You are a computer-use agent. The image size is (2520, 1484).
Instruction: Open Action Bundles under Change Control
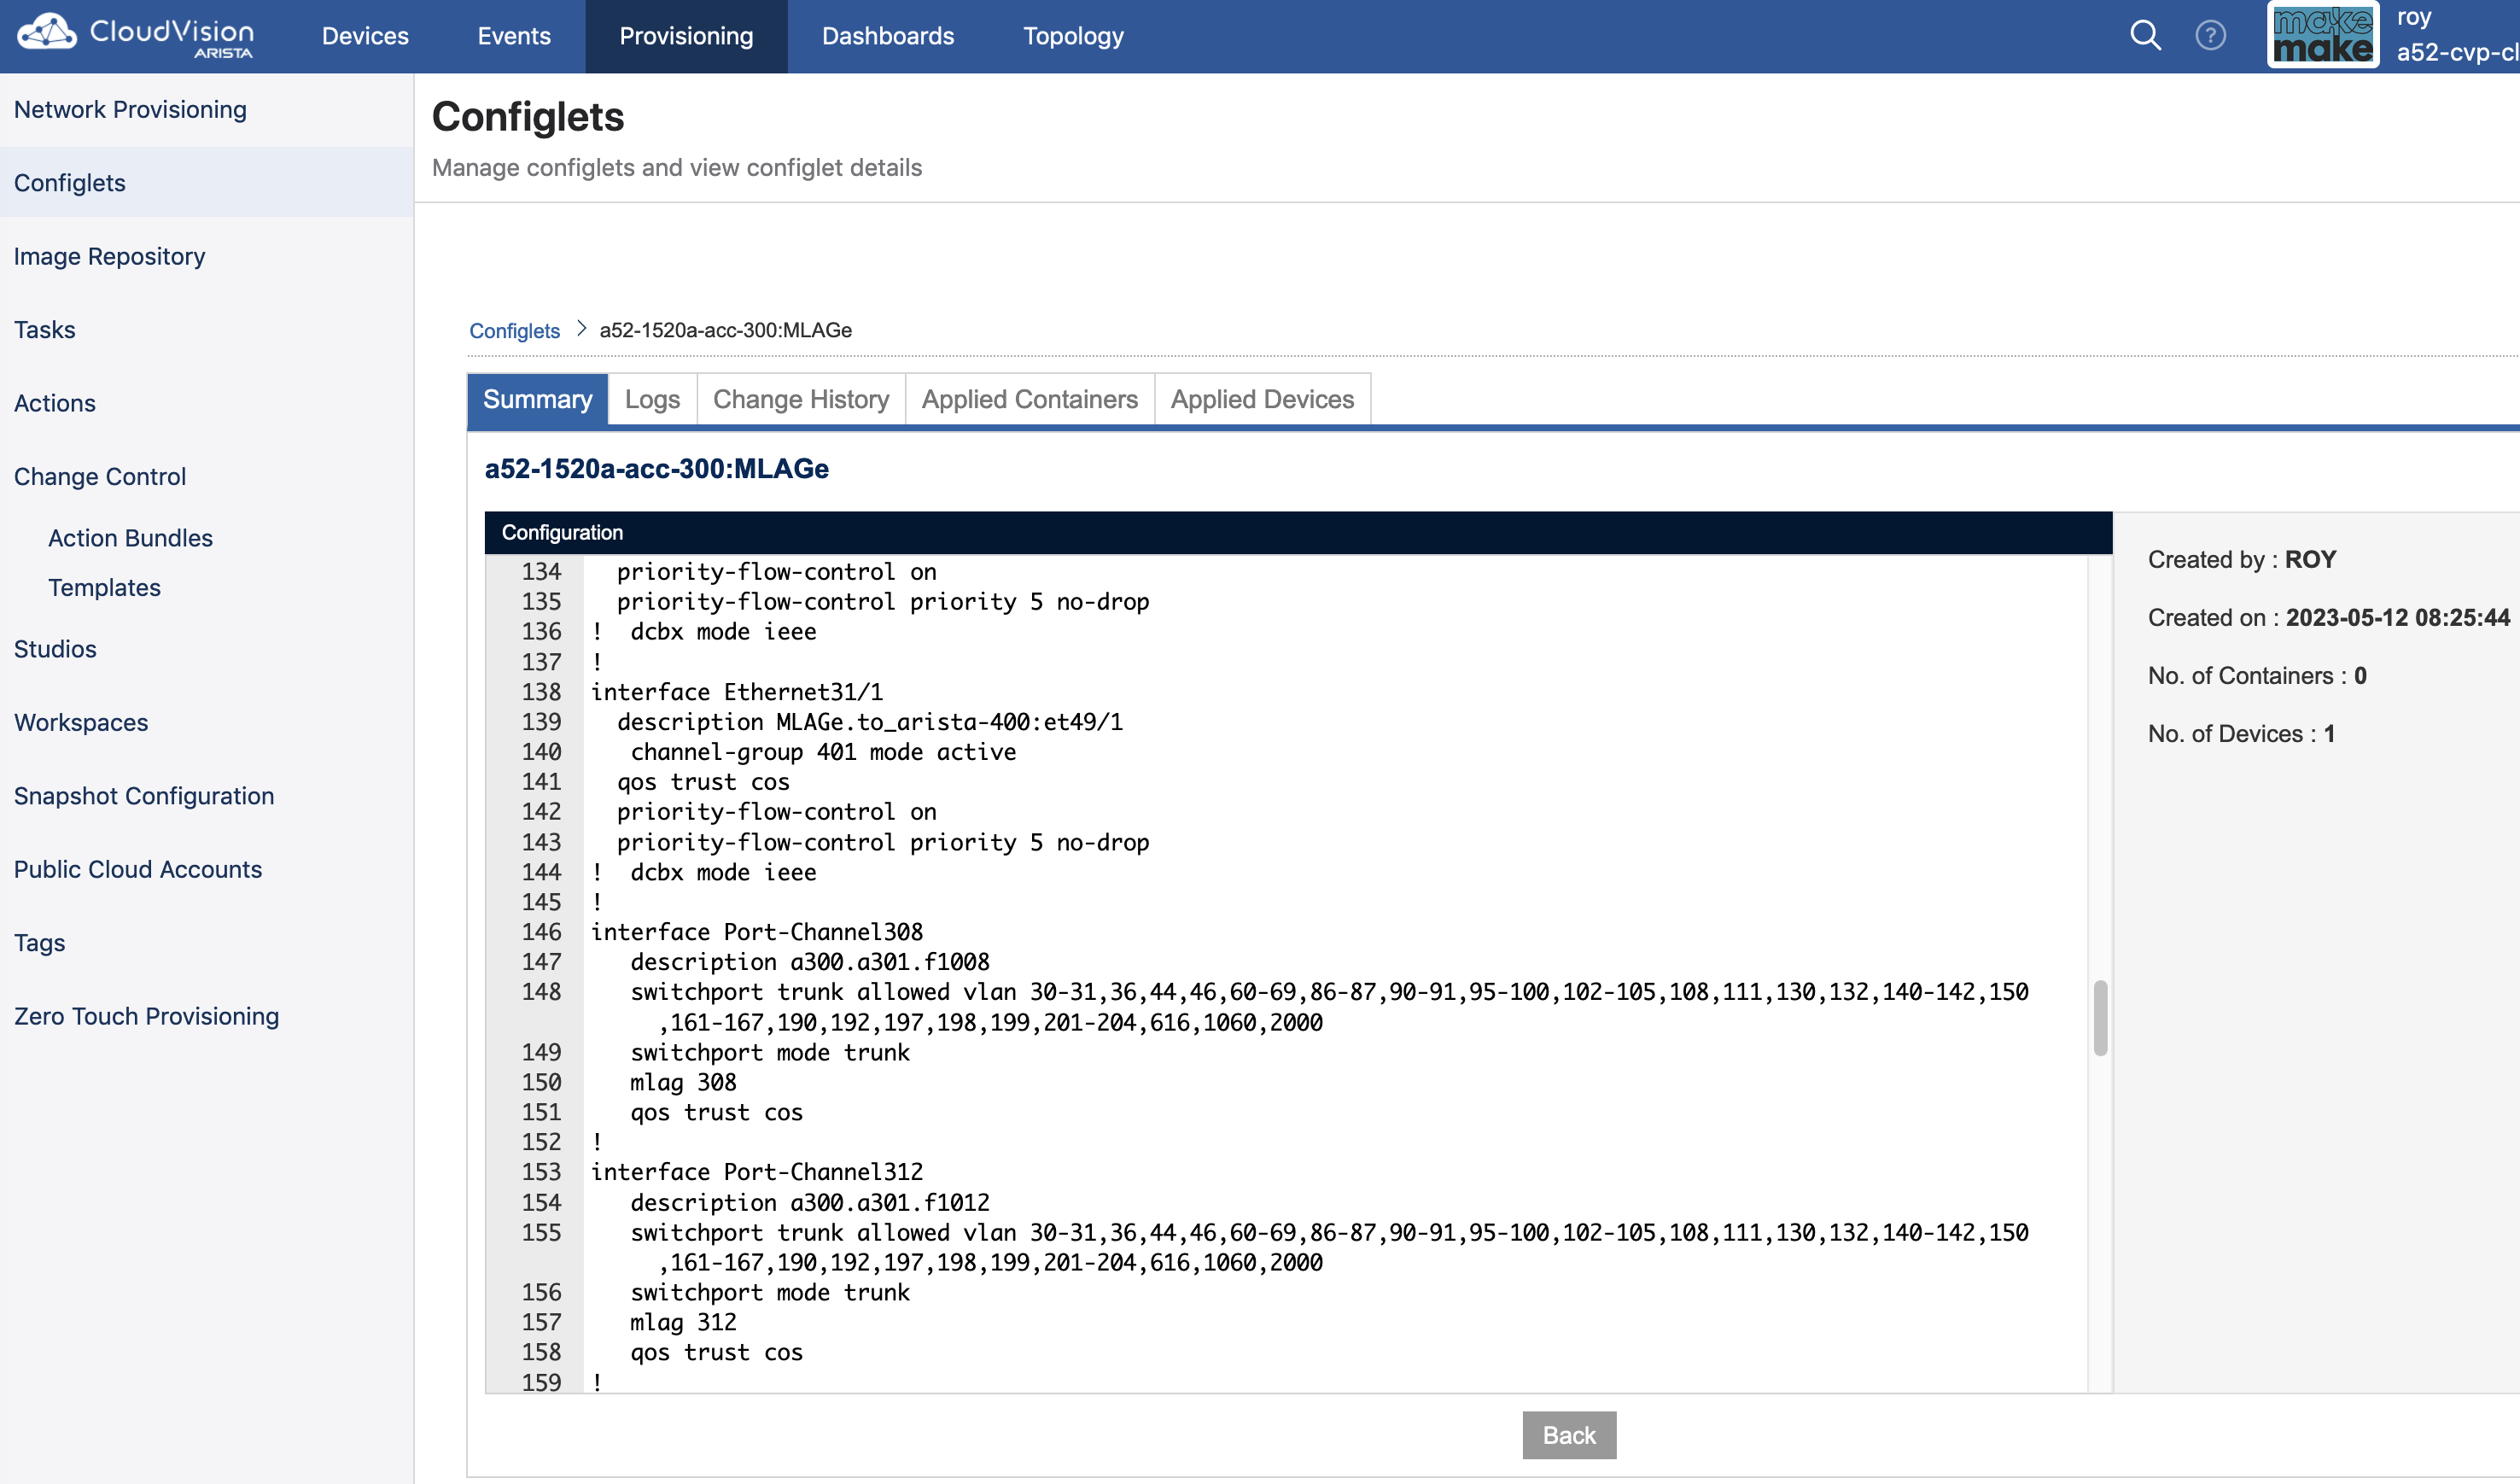130,538
